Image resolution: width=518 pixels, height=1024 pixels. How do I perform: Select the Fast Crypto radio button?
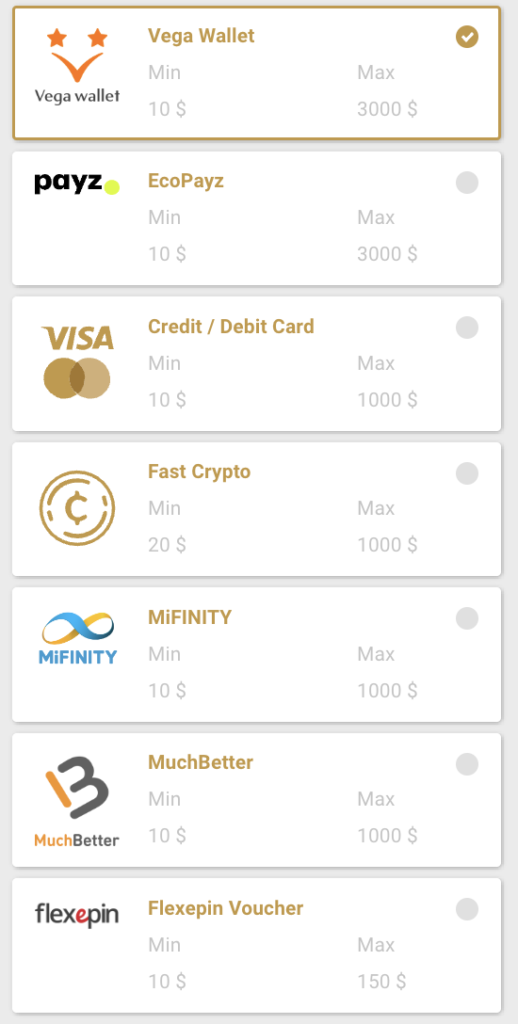467,473
